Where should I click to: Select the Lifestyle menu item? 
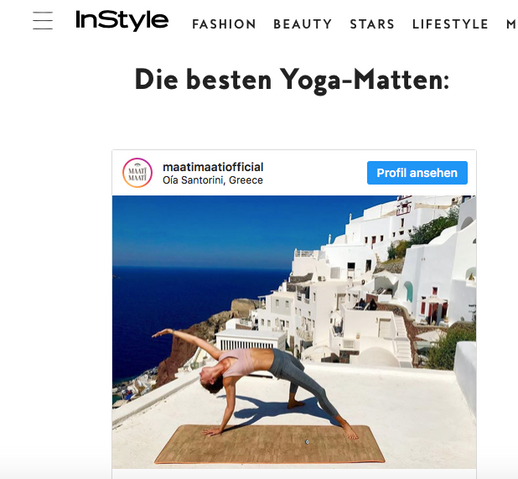point(450,24)
